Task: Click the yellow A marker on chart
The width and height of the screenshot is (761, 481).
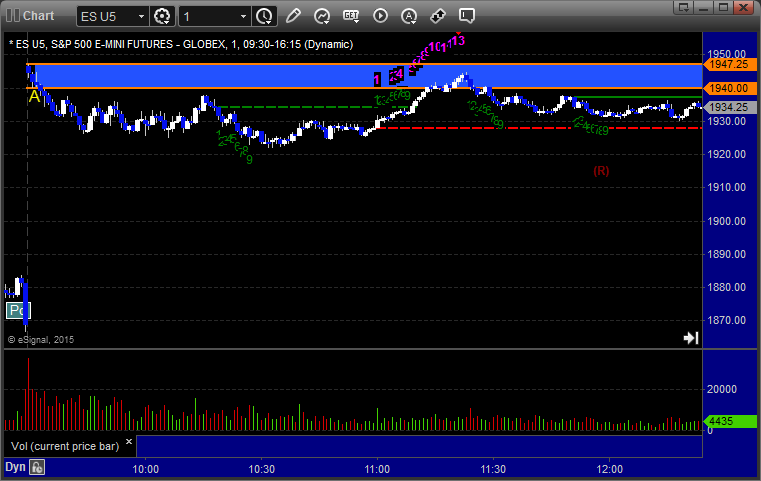Action: click(x=34, y=96)
